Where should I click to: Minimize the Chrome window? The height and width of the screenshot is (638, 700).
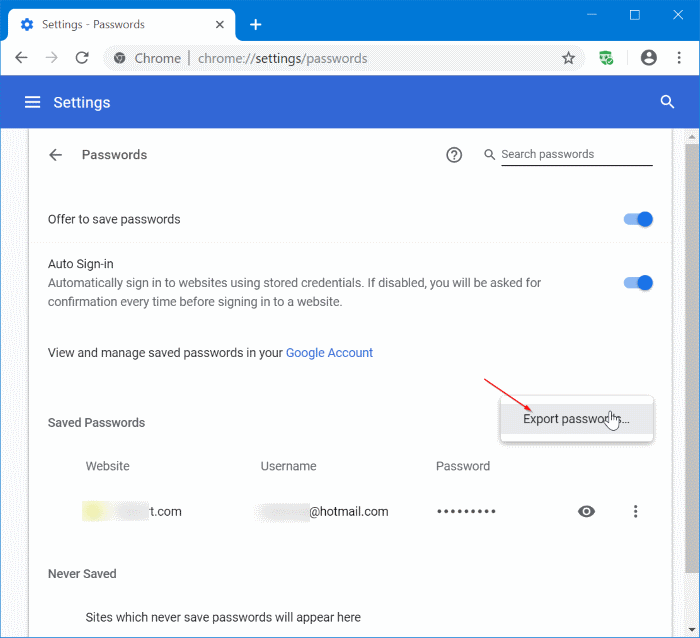(592, 15)
